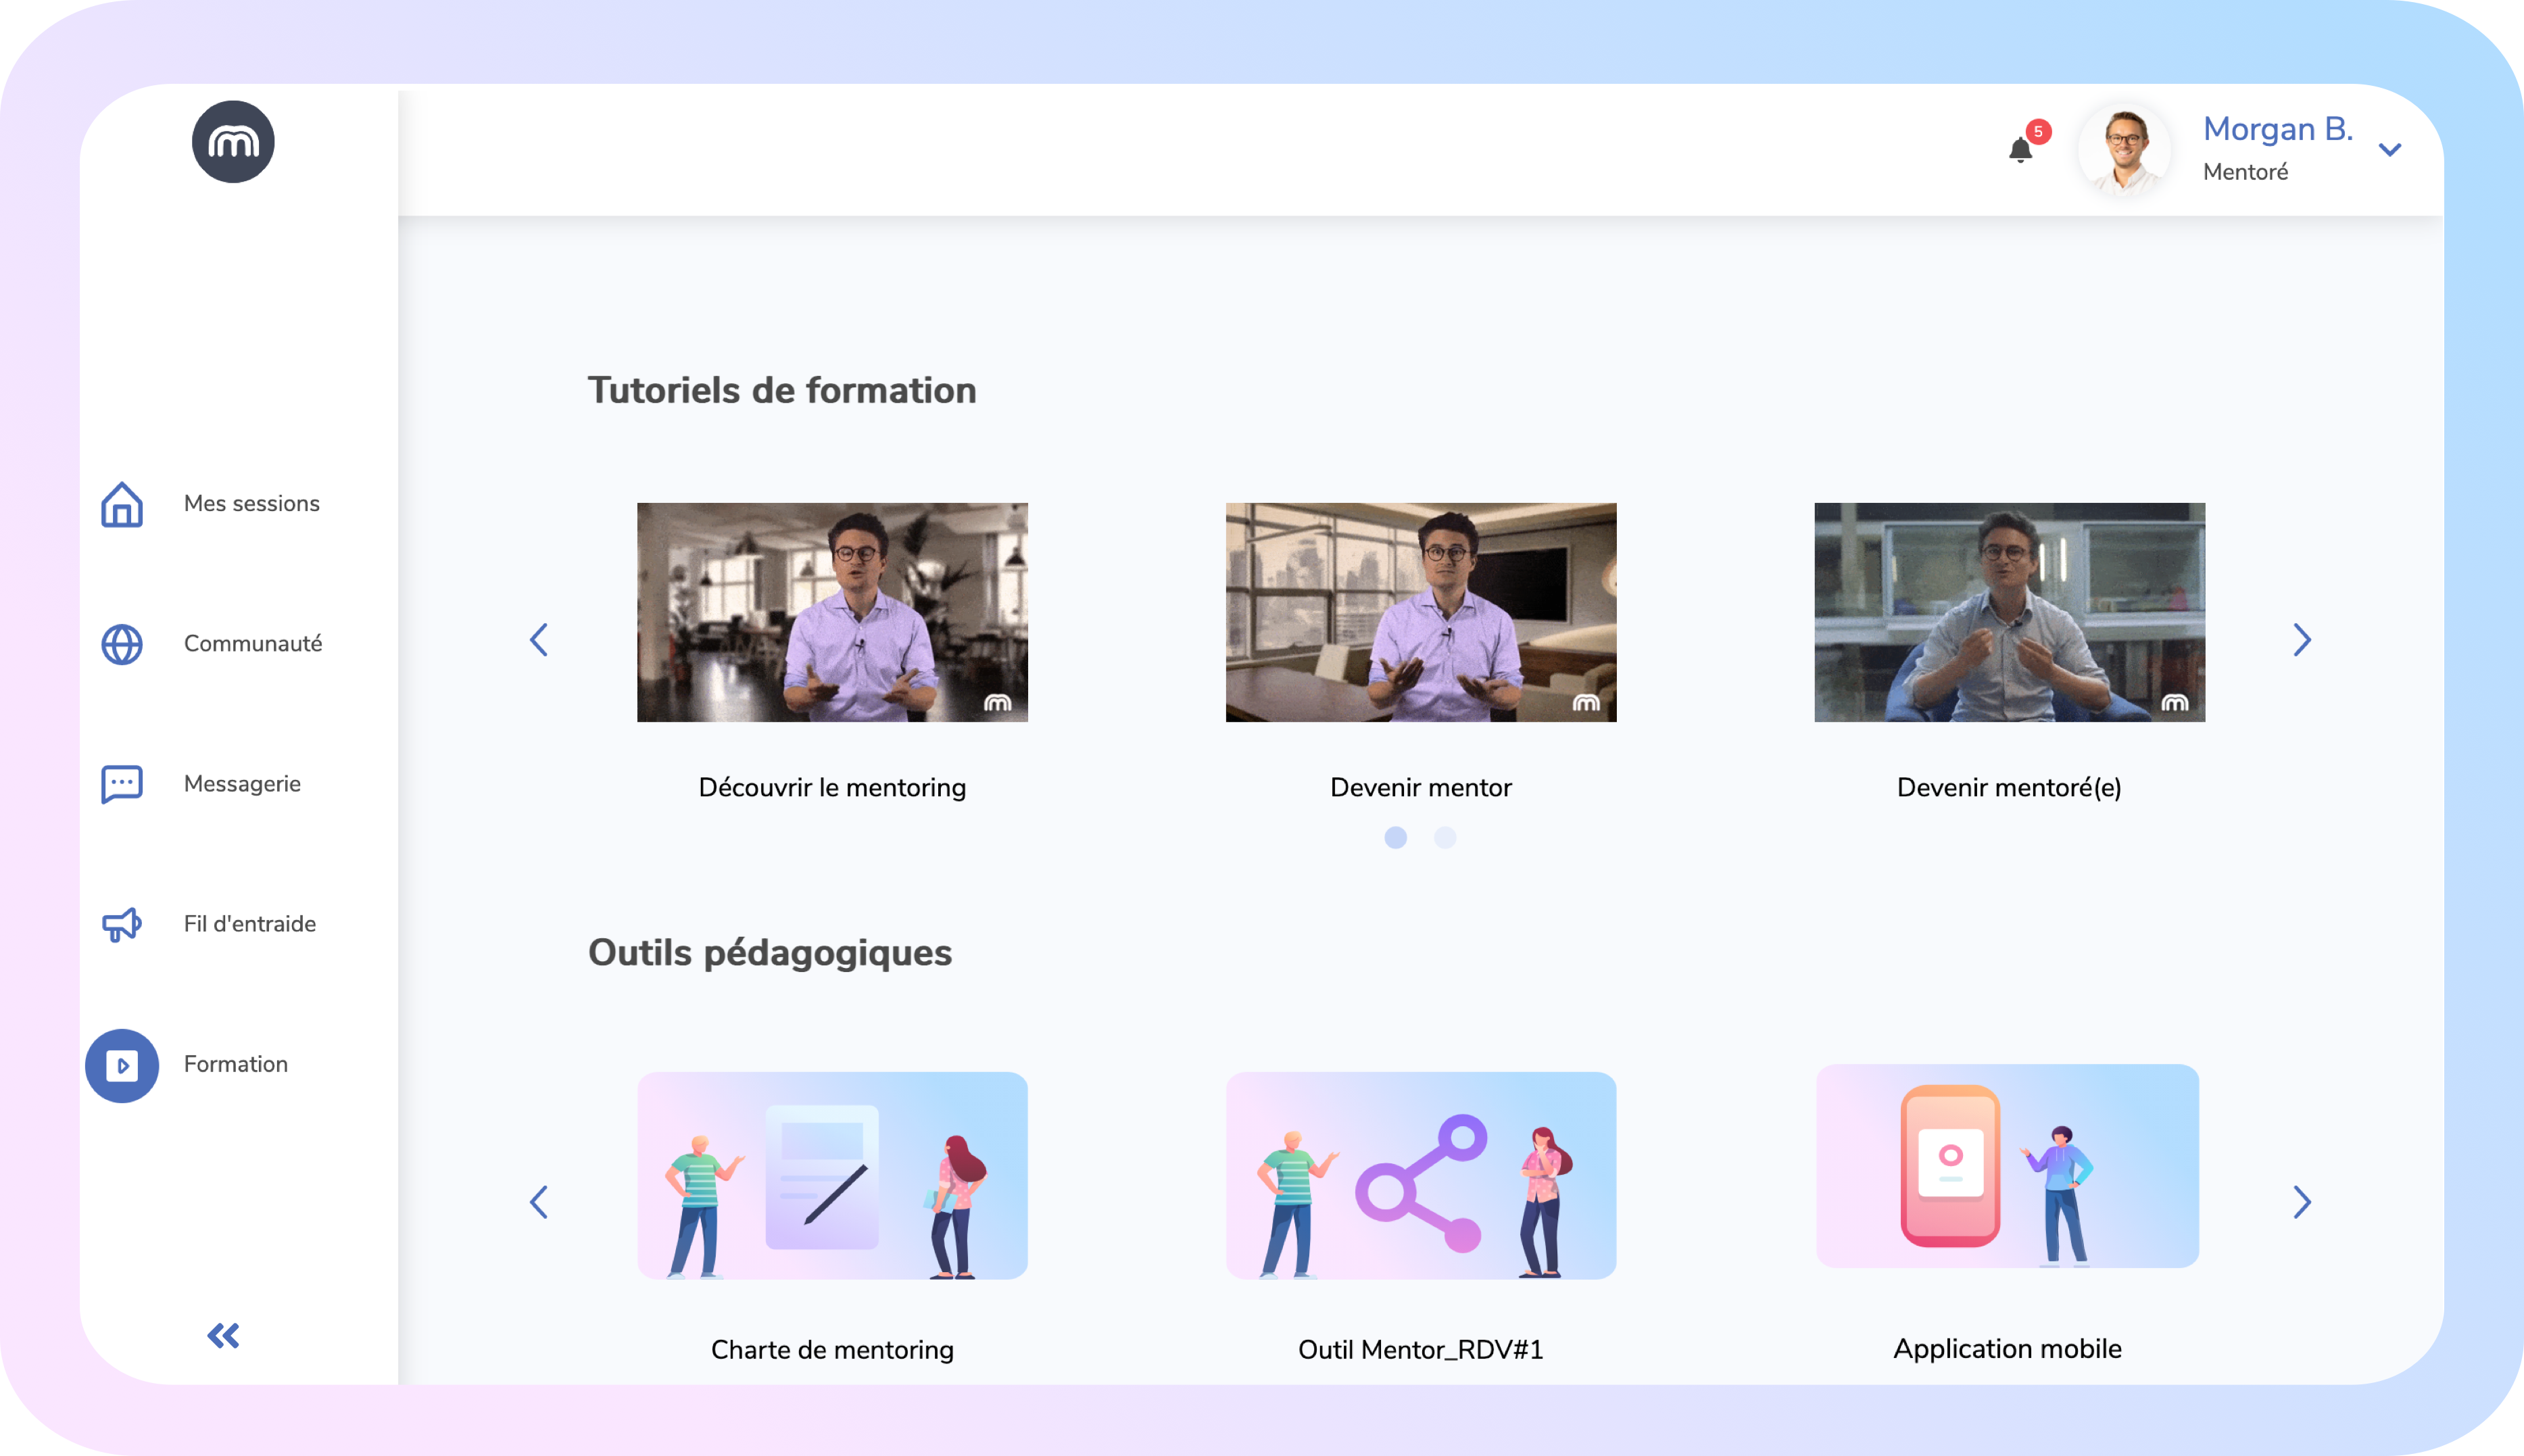The height and width of the screenshot is (1456, 2524).
Task: Select the second carousel page dot
Action: [x=1445, y=837]
